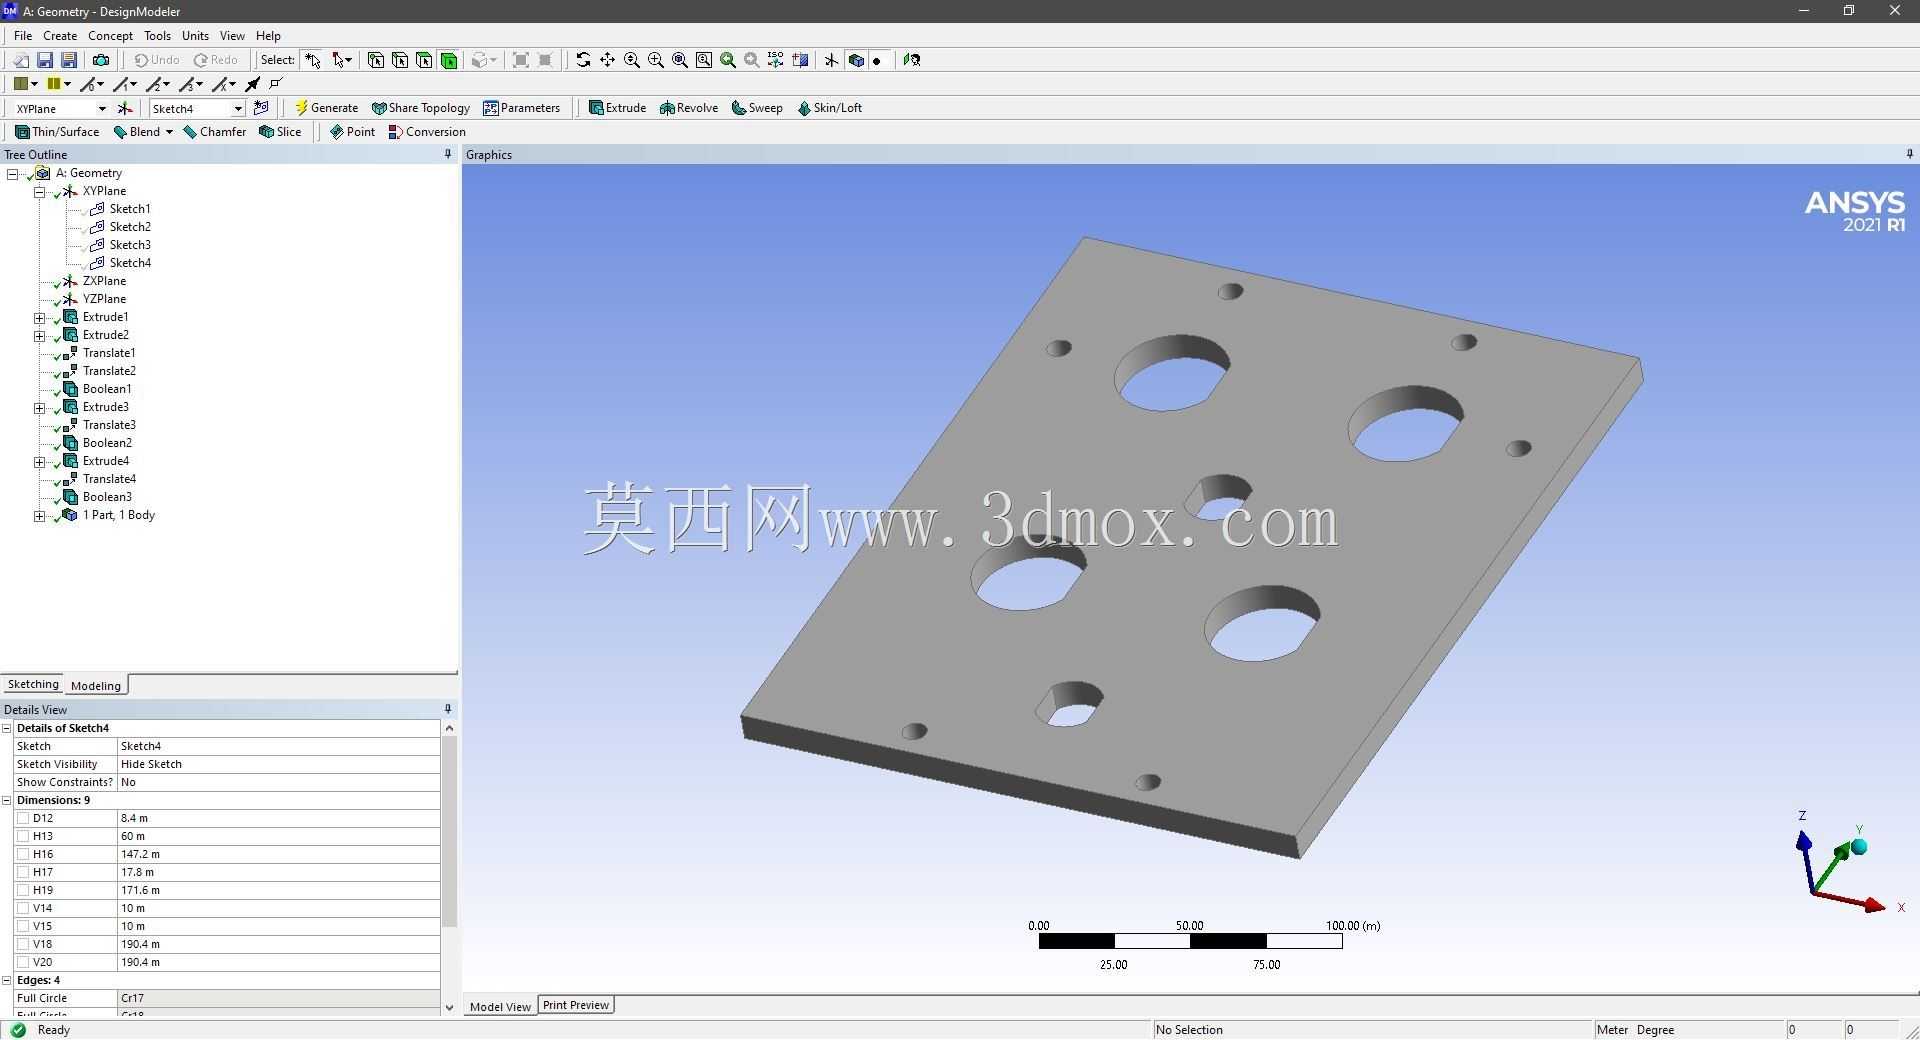Click the Chamfer tool

click(x=215, y=132)
